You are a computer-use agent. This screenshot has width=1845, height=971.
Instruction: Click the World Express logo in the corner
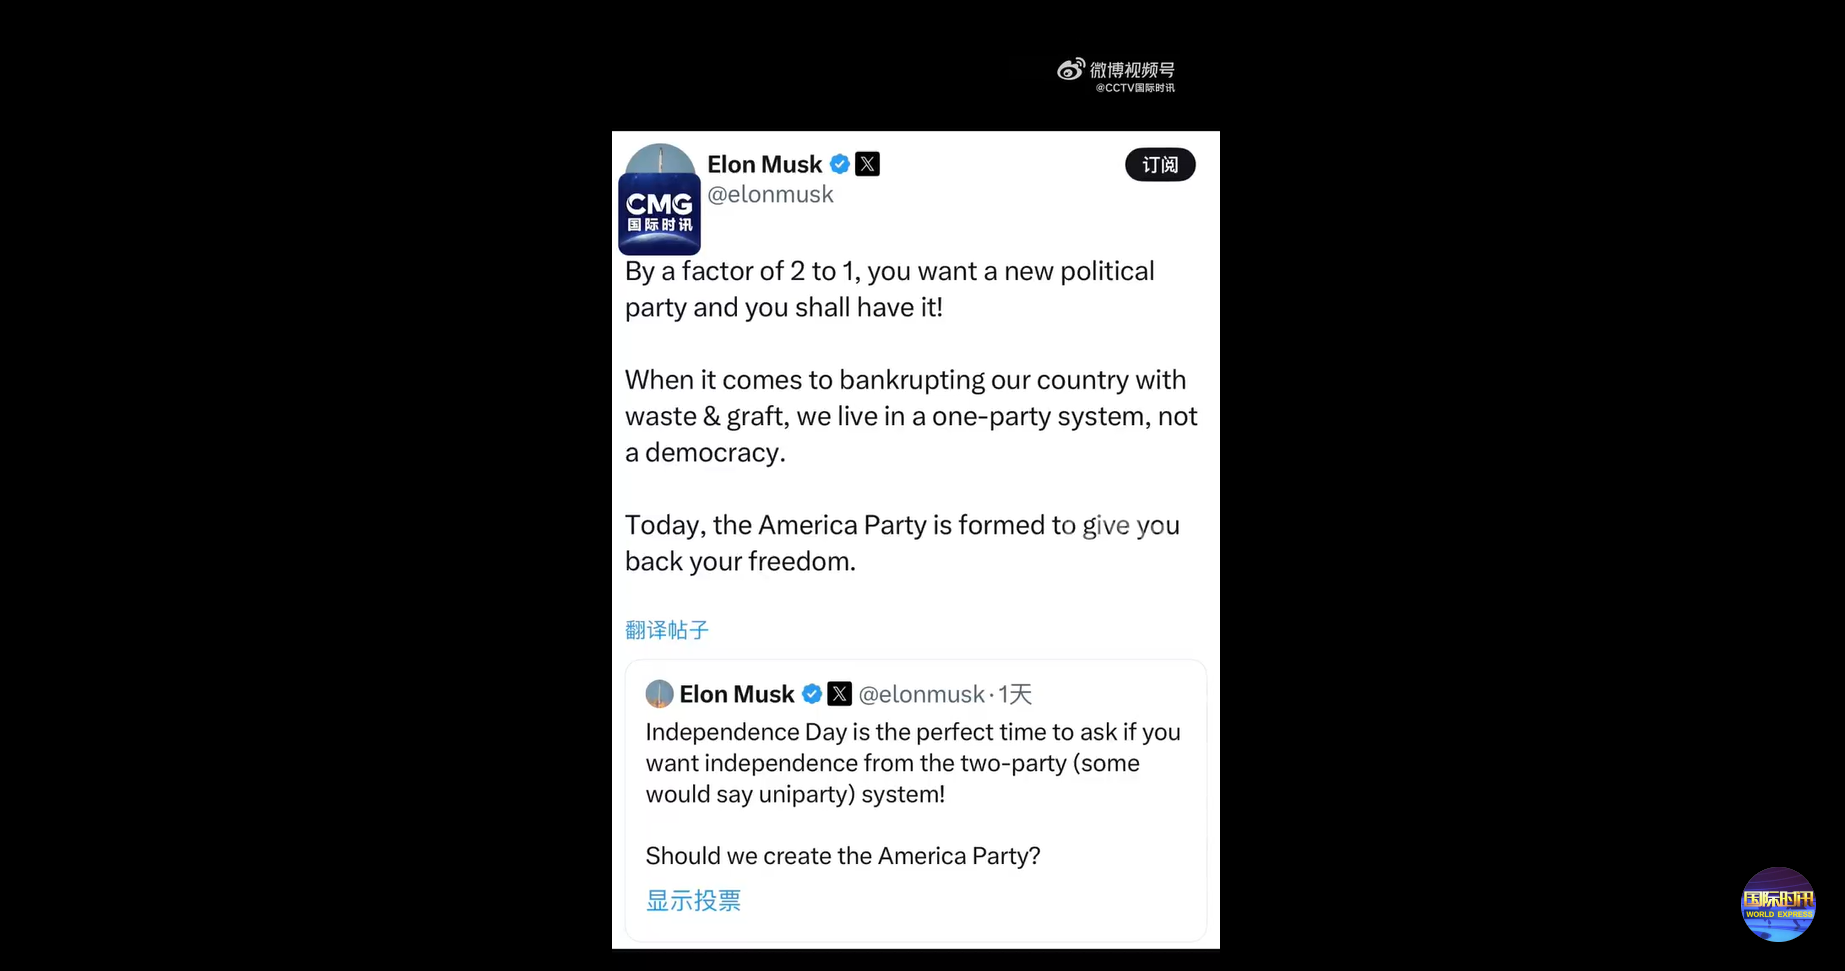pyautogui.click(x=1778, y=904)
